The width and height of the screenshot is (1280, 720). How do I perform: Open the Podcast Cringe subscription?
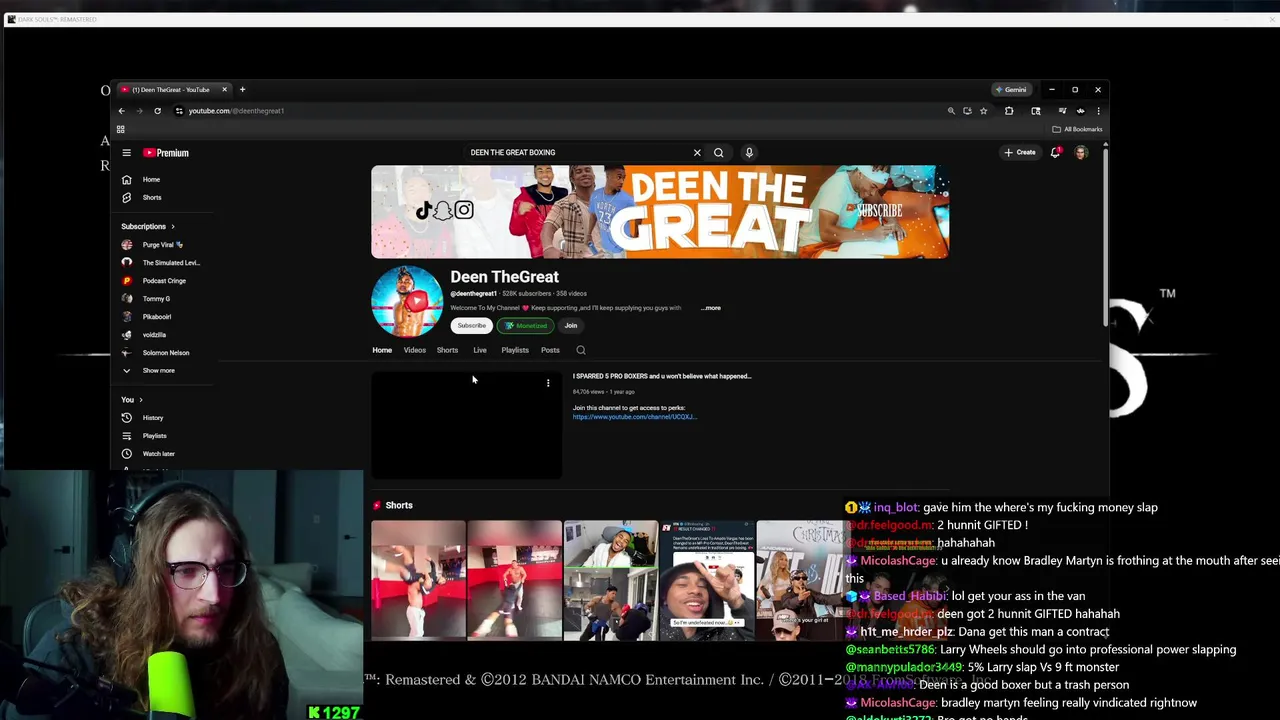point(164,281)
